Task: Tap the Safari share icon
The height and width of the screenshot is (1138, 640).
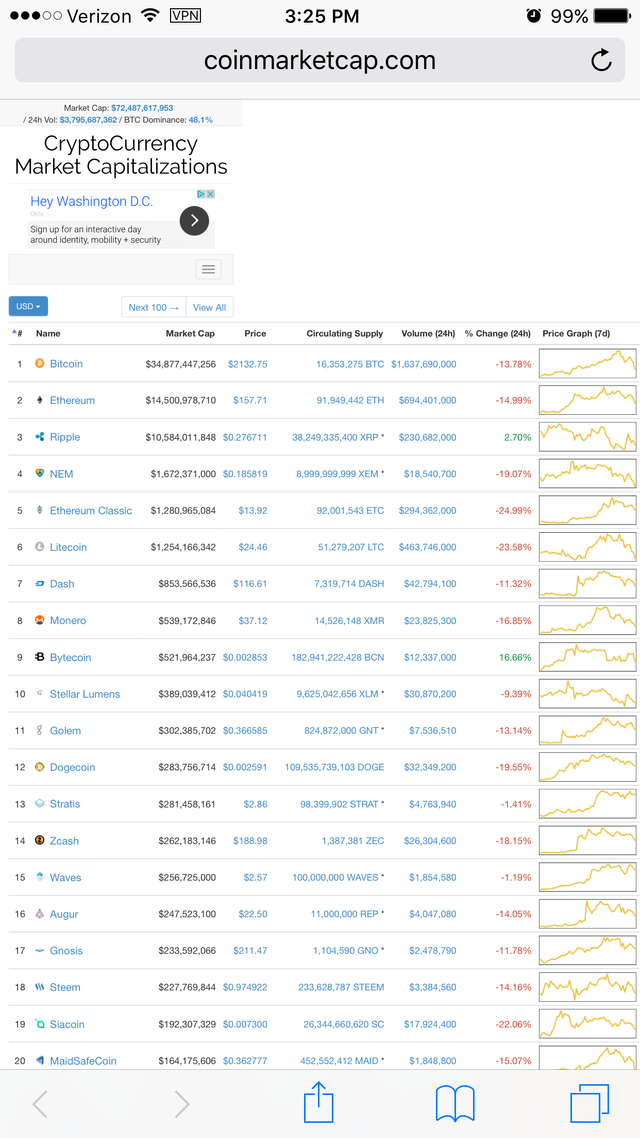Action: tap(319, 1103)
